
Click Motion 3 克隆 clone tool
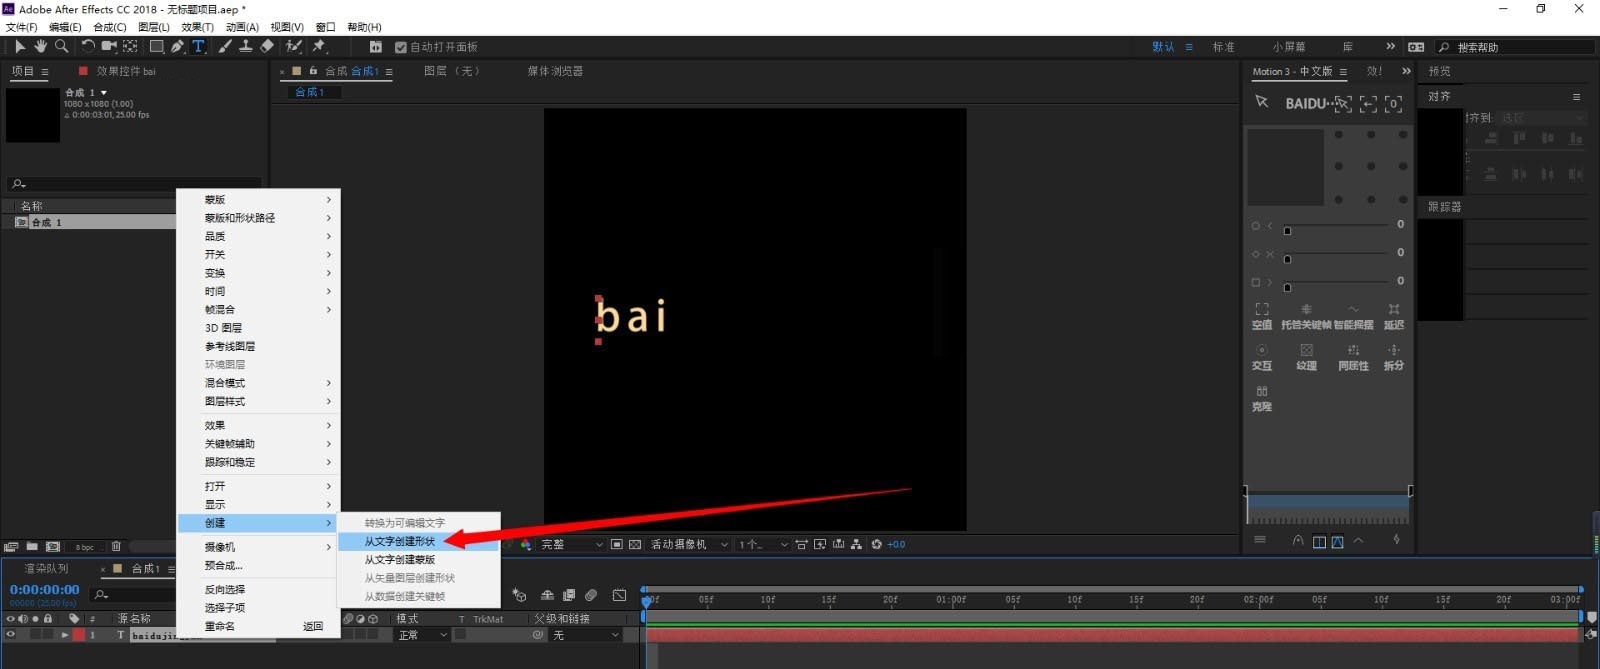(1262, 398)
